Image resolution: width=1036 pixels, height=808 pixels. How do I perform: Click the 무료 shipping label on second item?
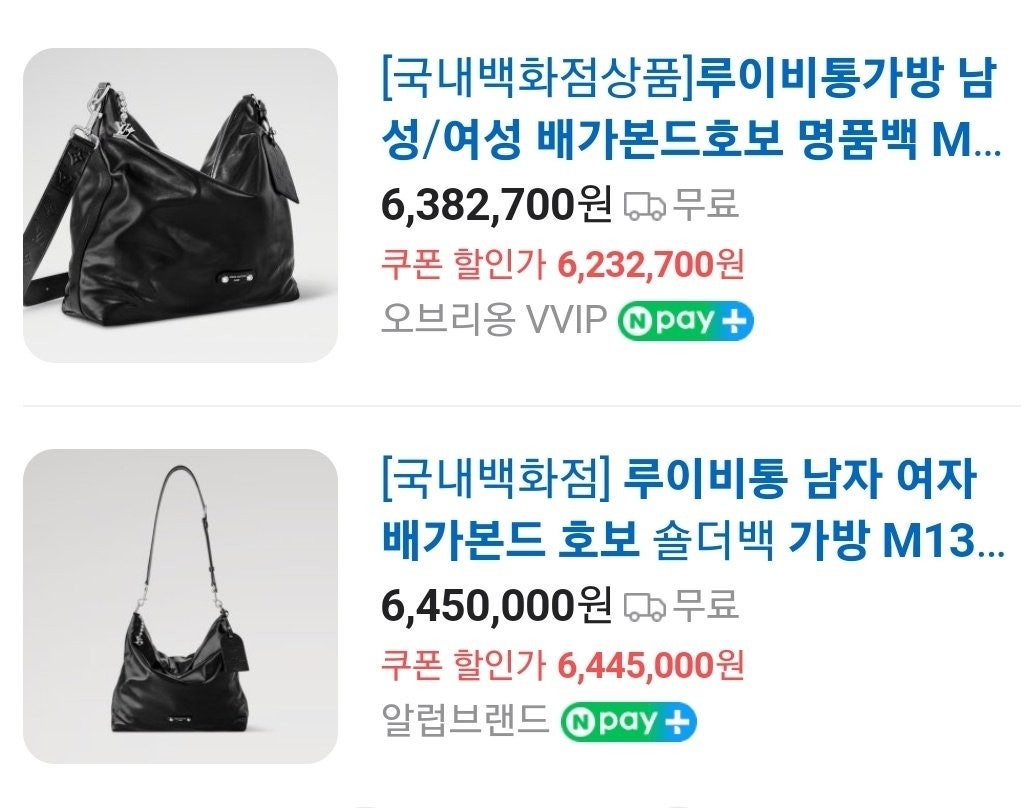click(705, 605)
